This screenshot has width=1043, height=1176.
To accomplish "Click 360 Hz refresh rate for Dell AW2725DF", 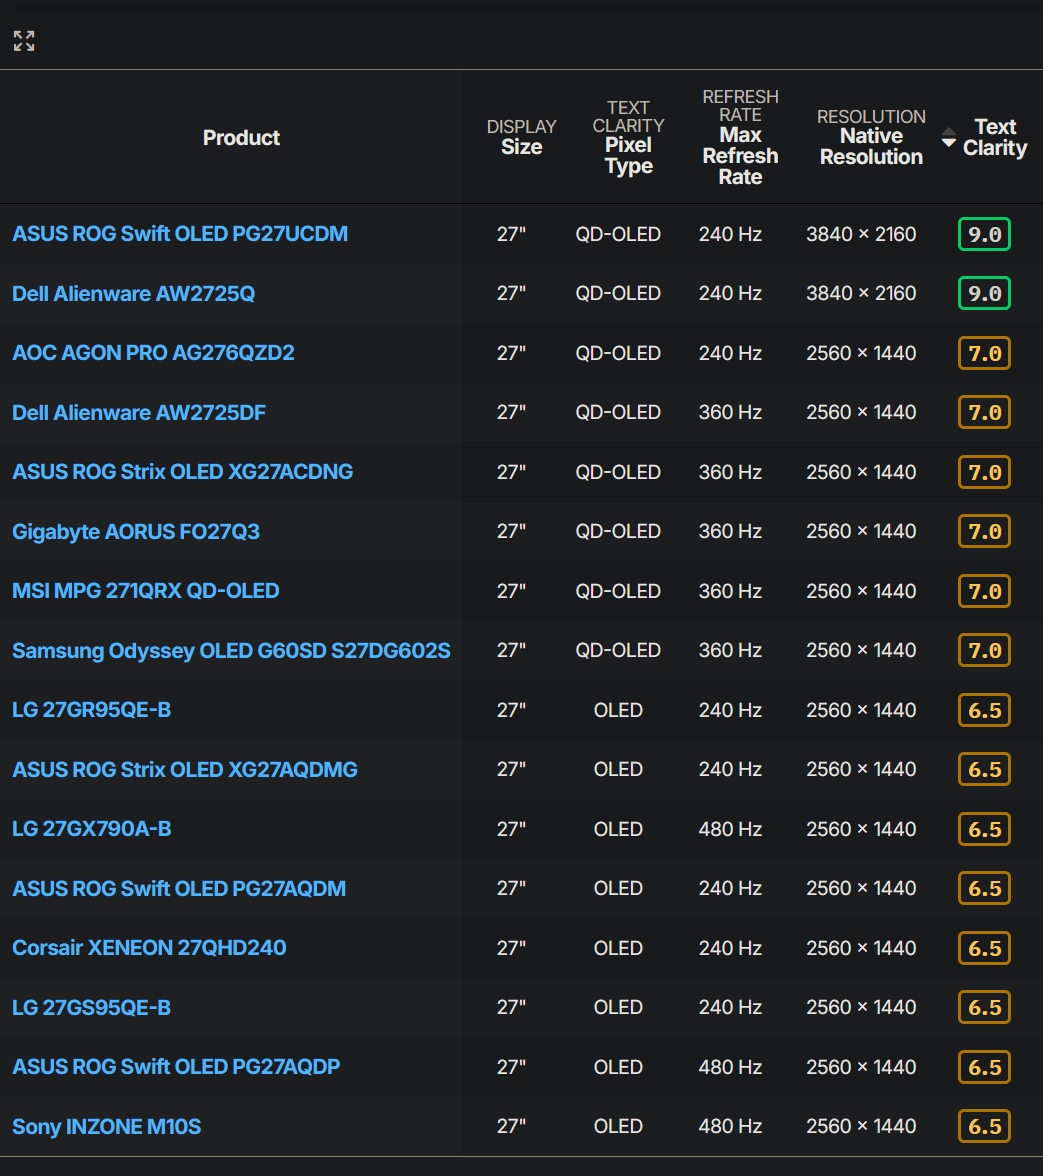I will click(730, 412).
